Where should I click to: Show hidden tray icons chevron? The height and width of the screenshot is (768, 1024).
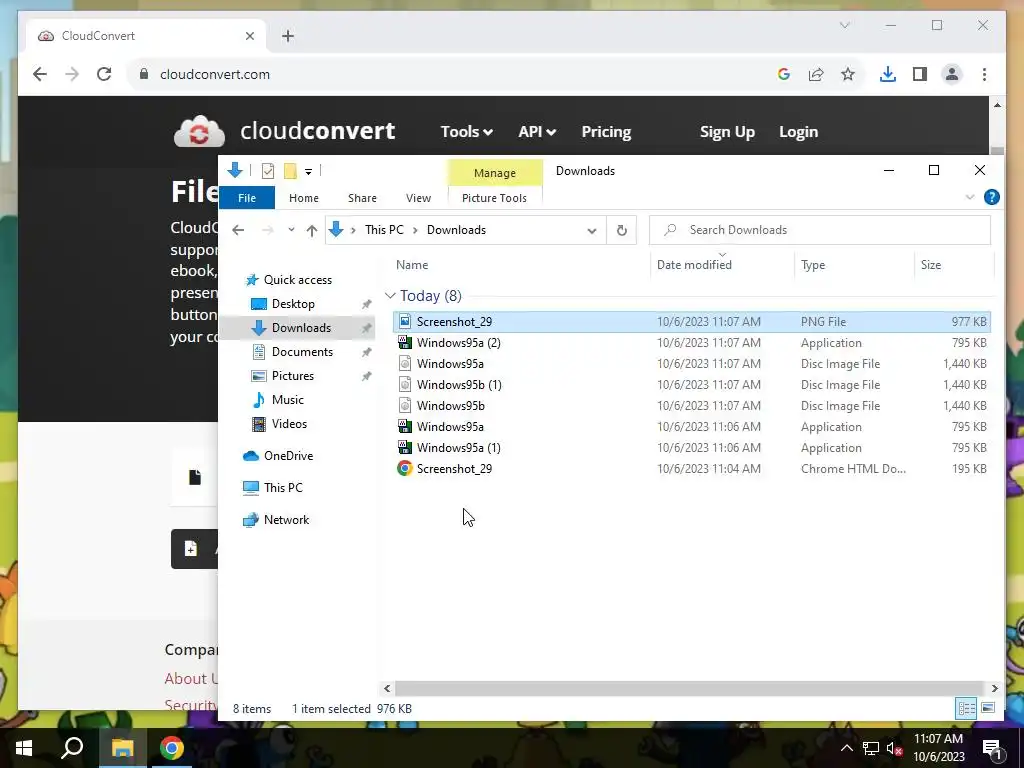[846, 748]
